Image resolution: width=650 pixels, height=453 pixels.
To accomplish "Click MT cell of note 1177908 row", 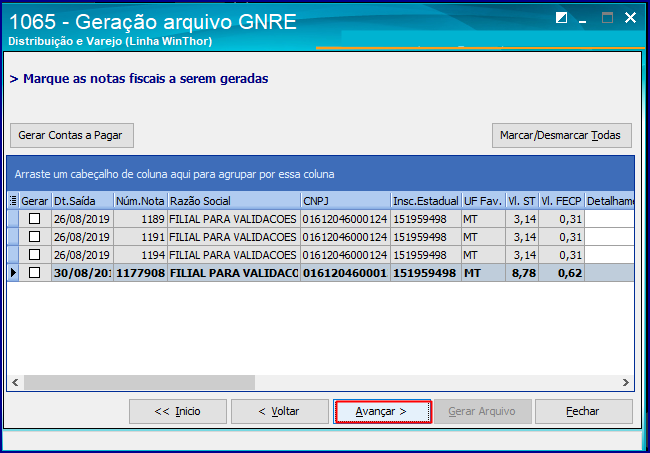I will [483, 273].
